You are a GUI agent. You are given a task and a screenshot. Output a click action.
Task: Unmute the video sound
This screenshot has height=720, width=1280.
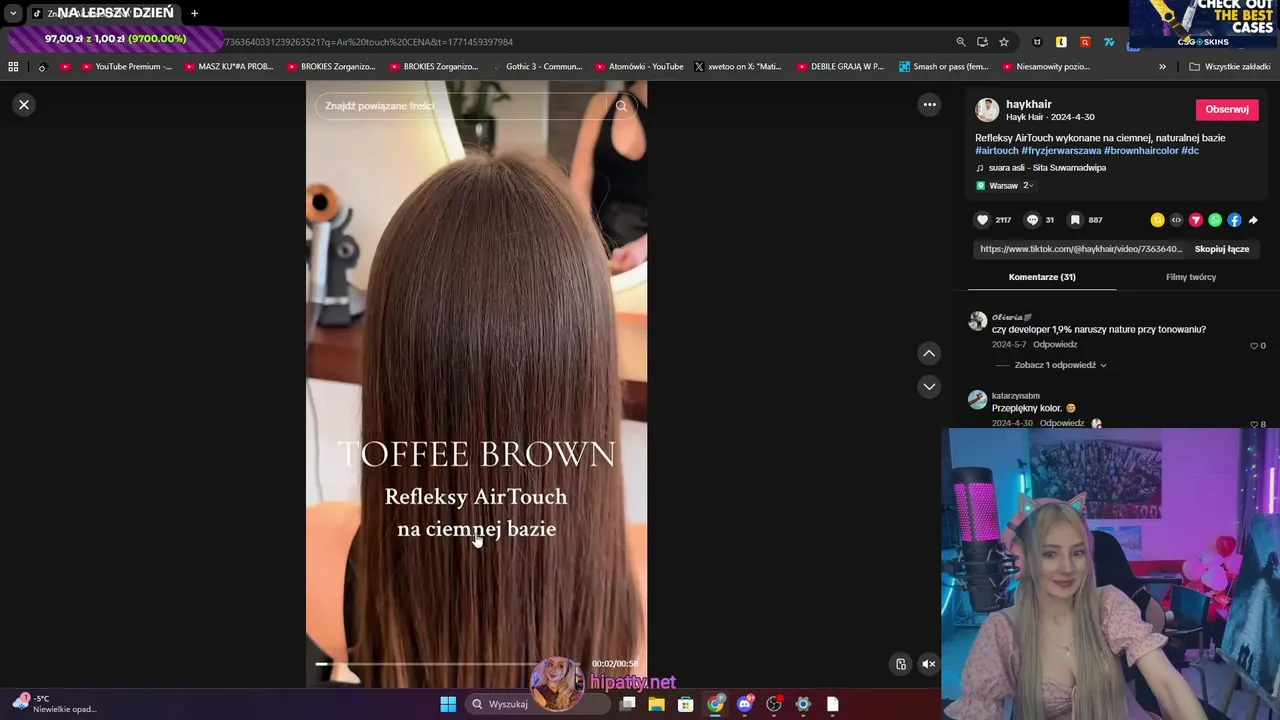pyautogui.click(x=929, y=664)
